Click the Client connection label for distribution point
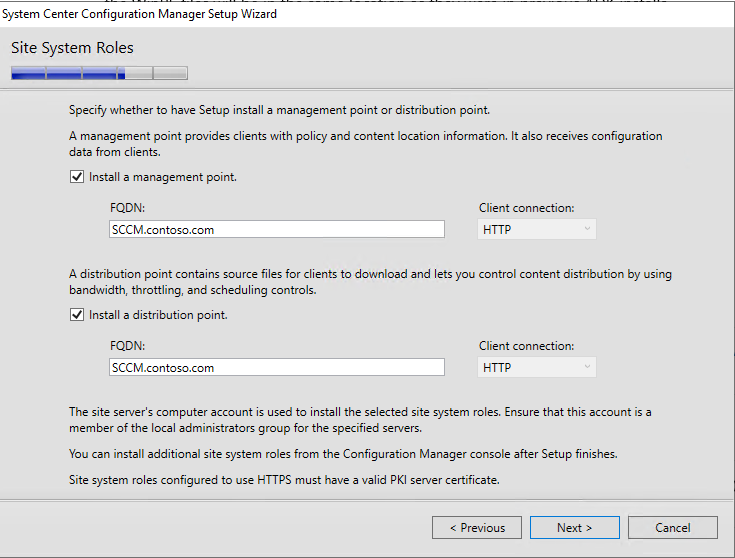The height and width of the screenshot is (558, 735). (526, 346)
